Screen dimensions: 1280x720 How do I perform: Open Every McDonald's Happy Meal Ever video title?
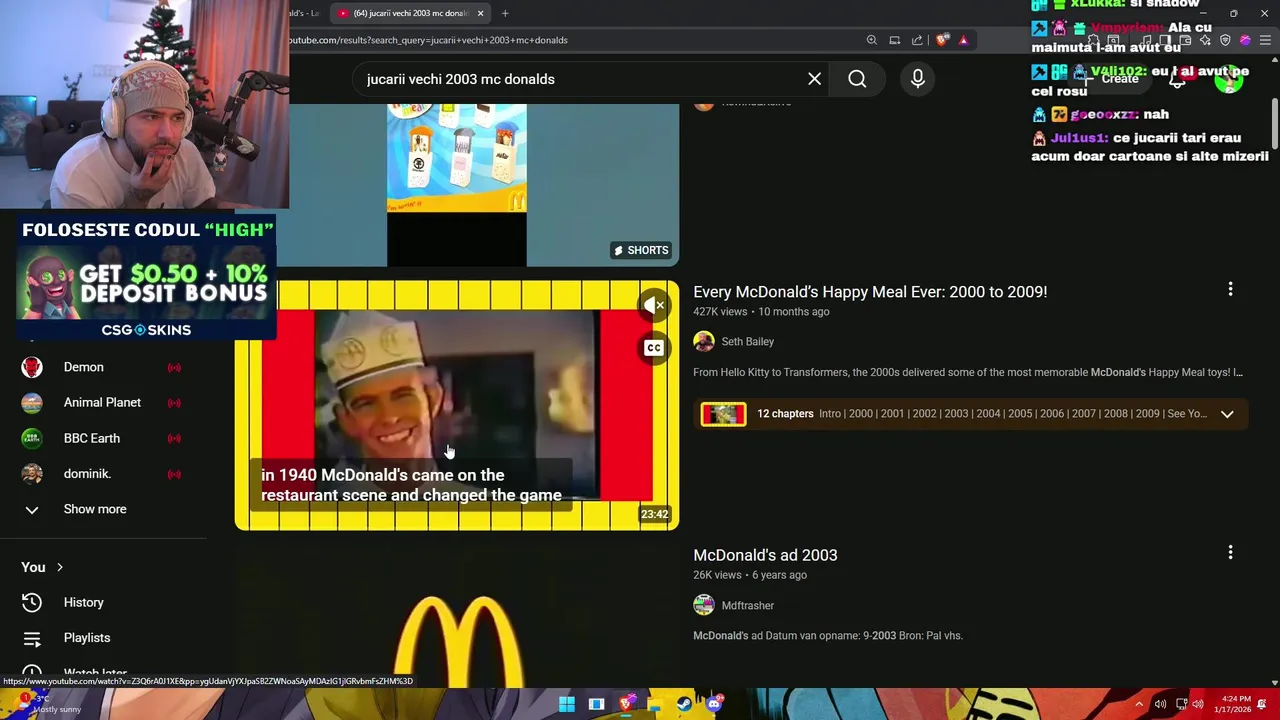click(870, 292)
